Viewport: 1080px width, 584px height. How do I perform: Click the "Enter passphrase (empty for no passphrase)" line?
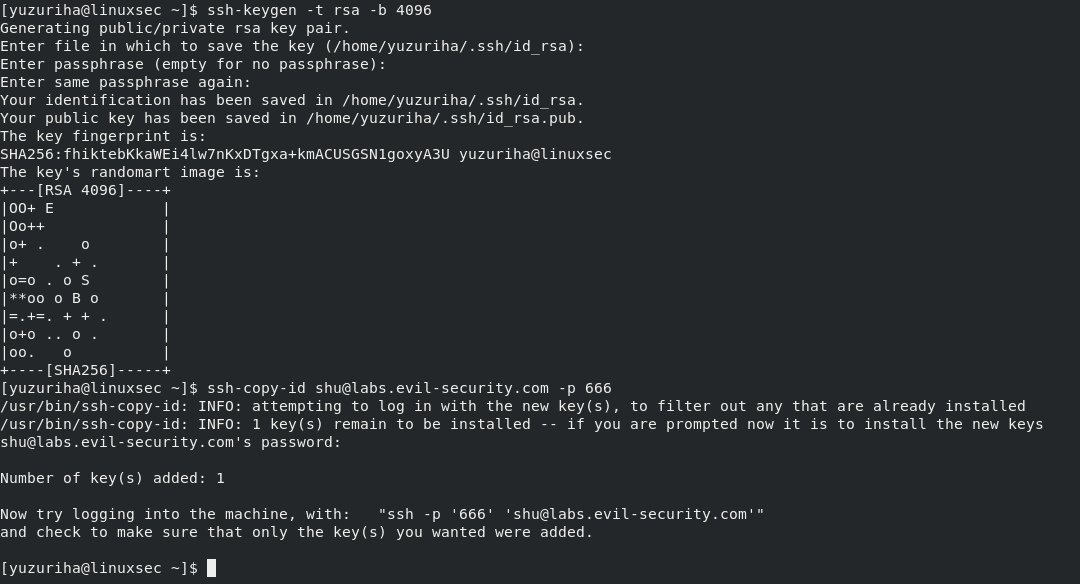[193, 64]
